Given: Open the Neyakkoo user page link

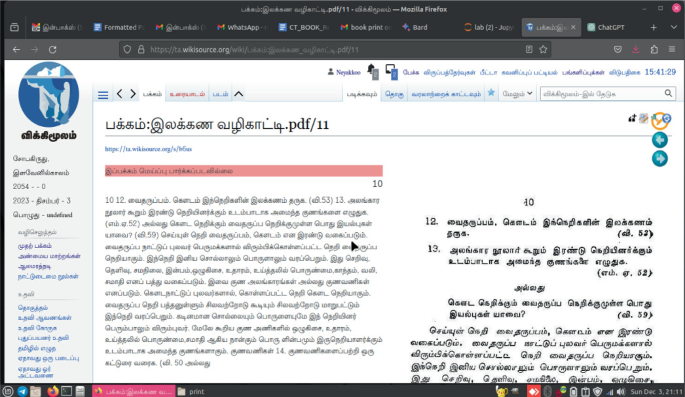Looking at the screenshot, I should pos(348,72).
